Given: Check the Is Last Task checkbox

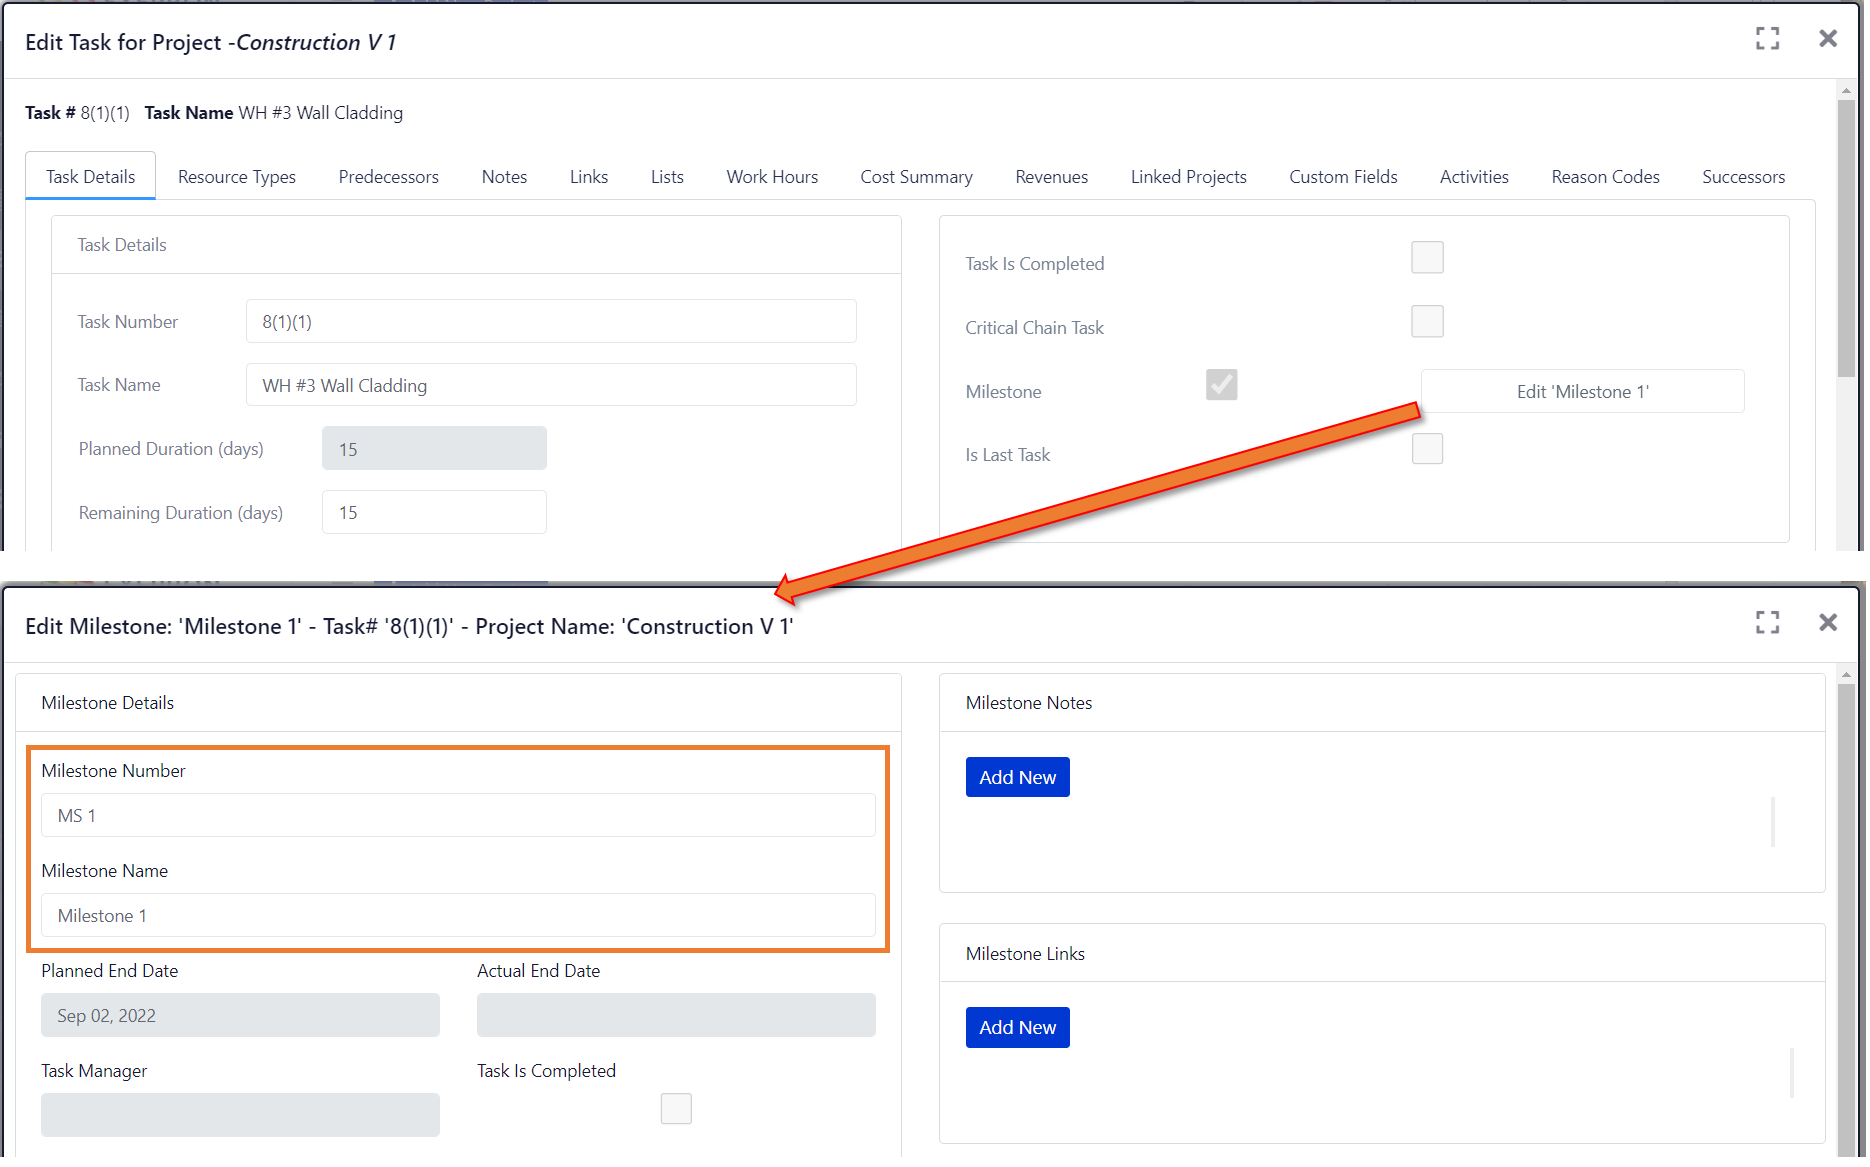Looking at the screenshot, I should [x=1427, y=449].
